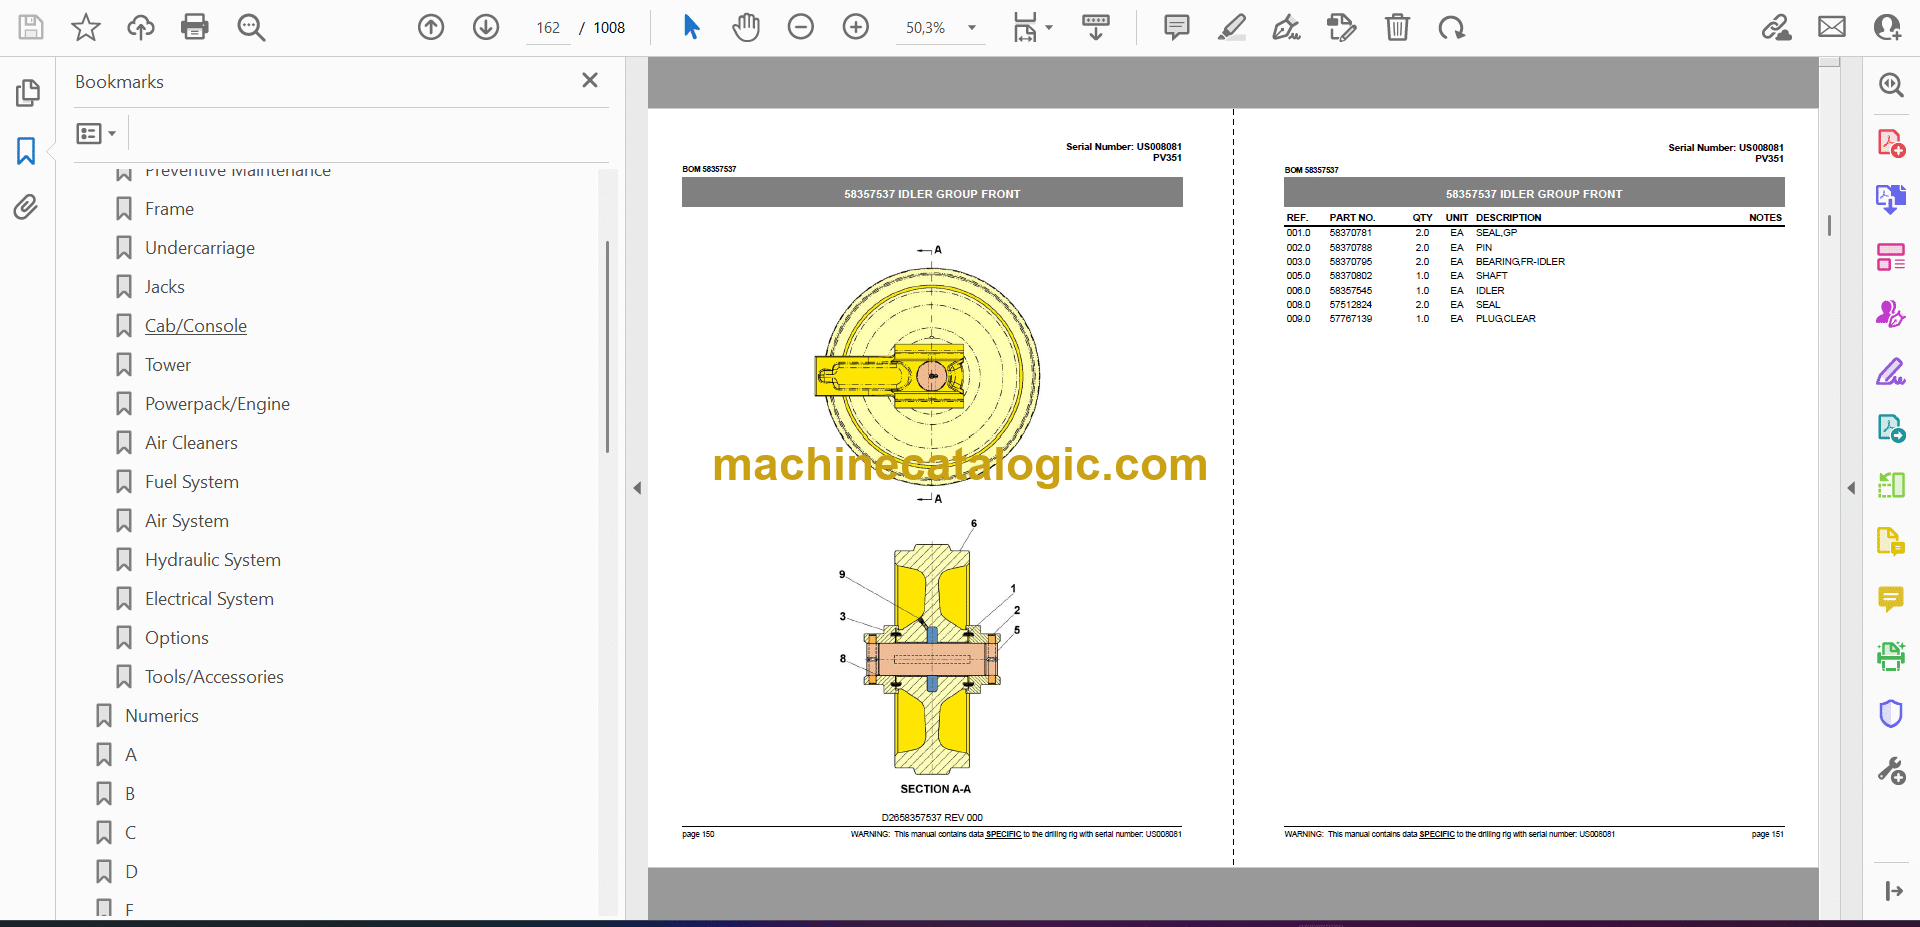The height and width of the screenshot is (927, 1920).
Task: Select the Highlight text tool
Action: (1231, 27)
